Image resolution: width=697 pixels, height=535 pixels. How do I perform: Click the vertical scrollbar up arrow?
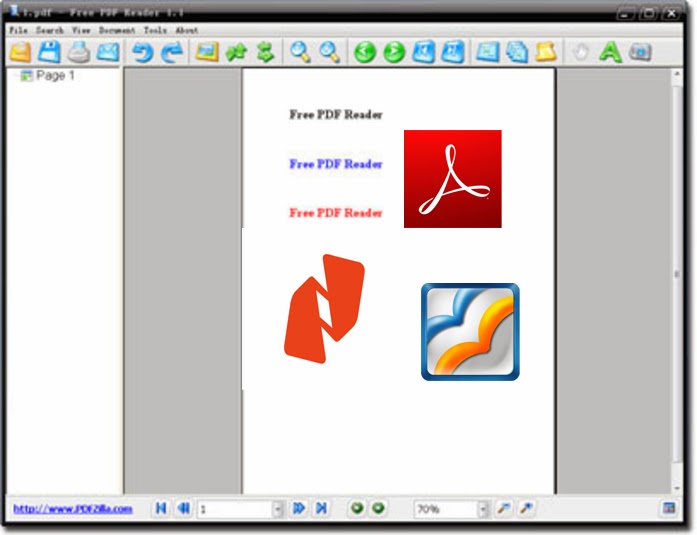click(x=677, y=75)
